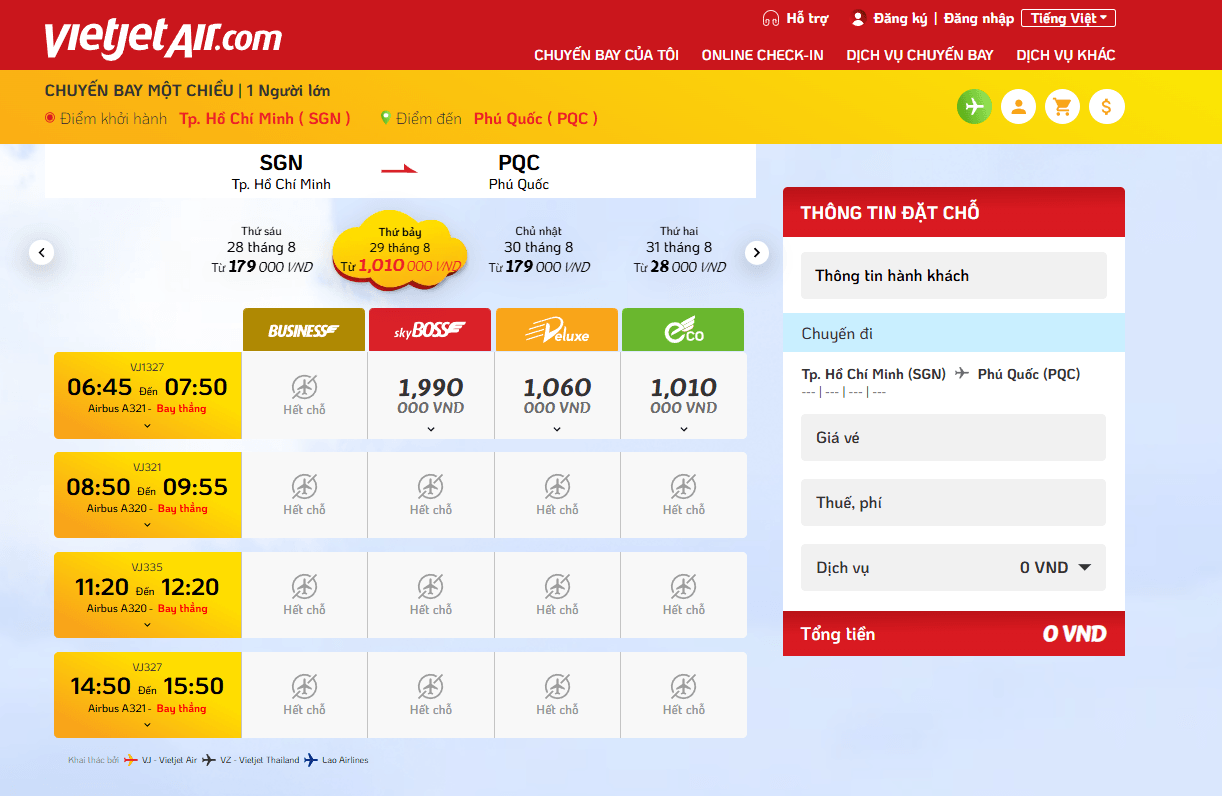
Task: Click the Thuế, phí row
Action: coord(953,502)
